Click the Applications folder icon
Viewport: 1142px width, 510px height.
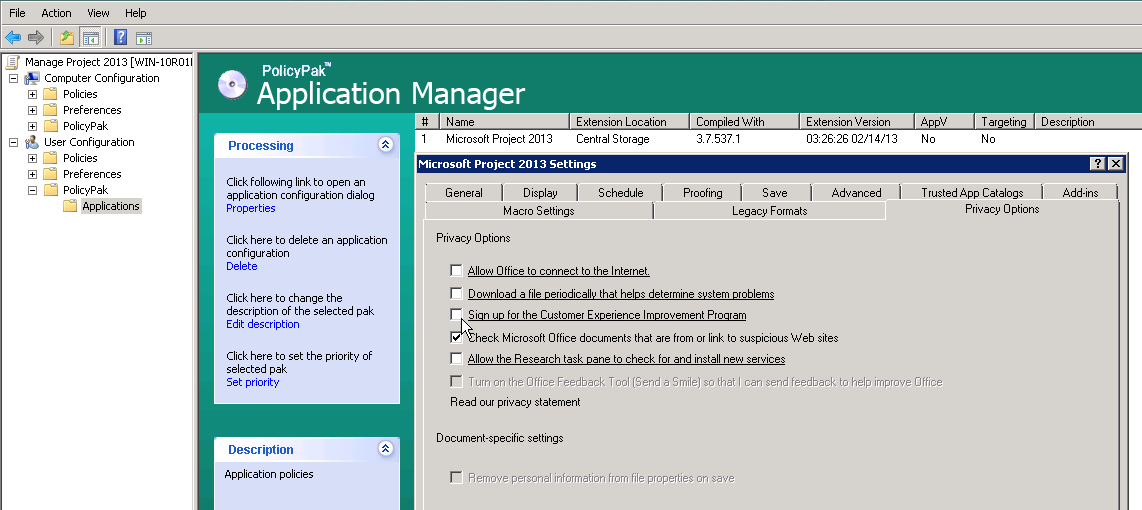click(x=70, y=206)
